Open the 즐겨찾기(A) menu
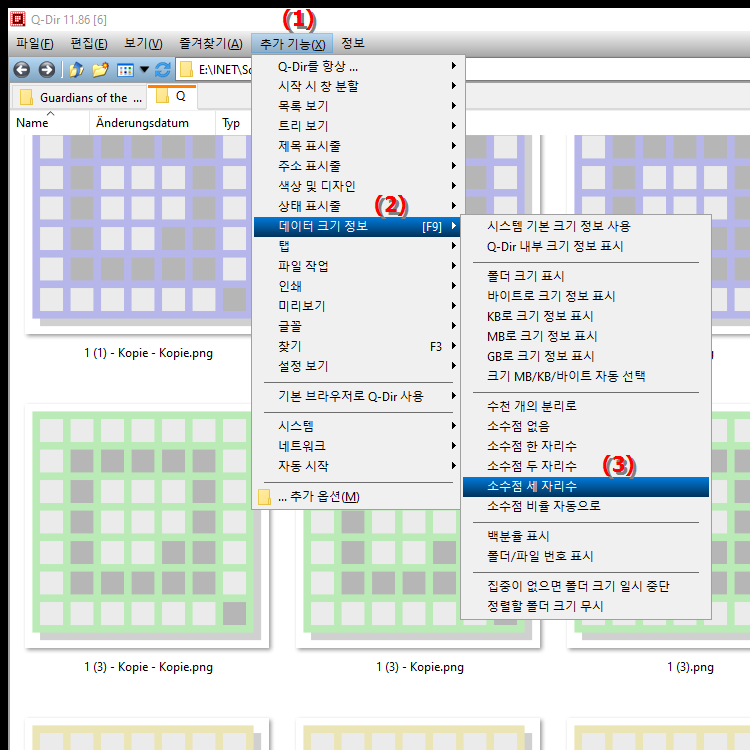750x750 pixels. (x=210, y=44)
